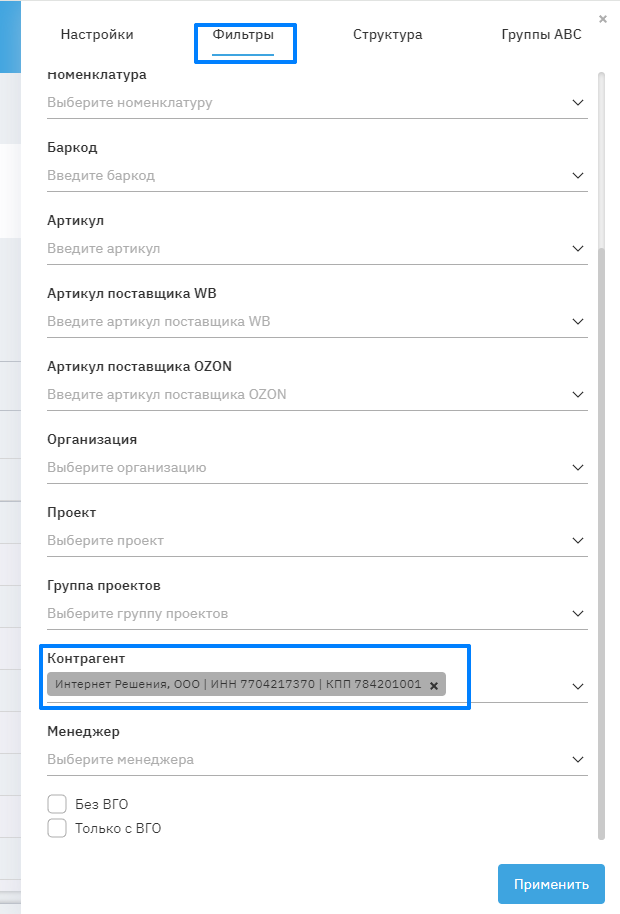Open the Баркод dropdown arrow
Screen dimensions: 620x914
(x=577, y=175)
